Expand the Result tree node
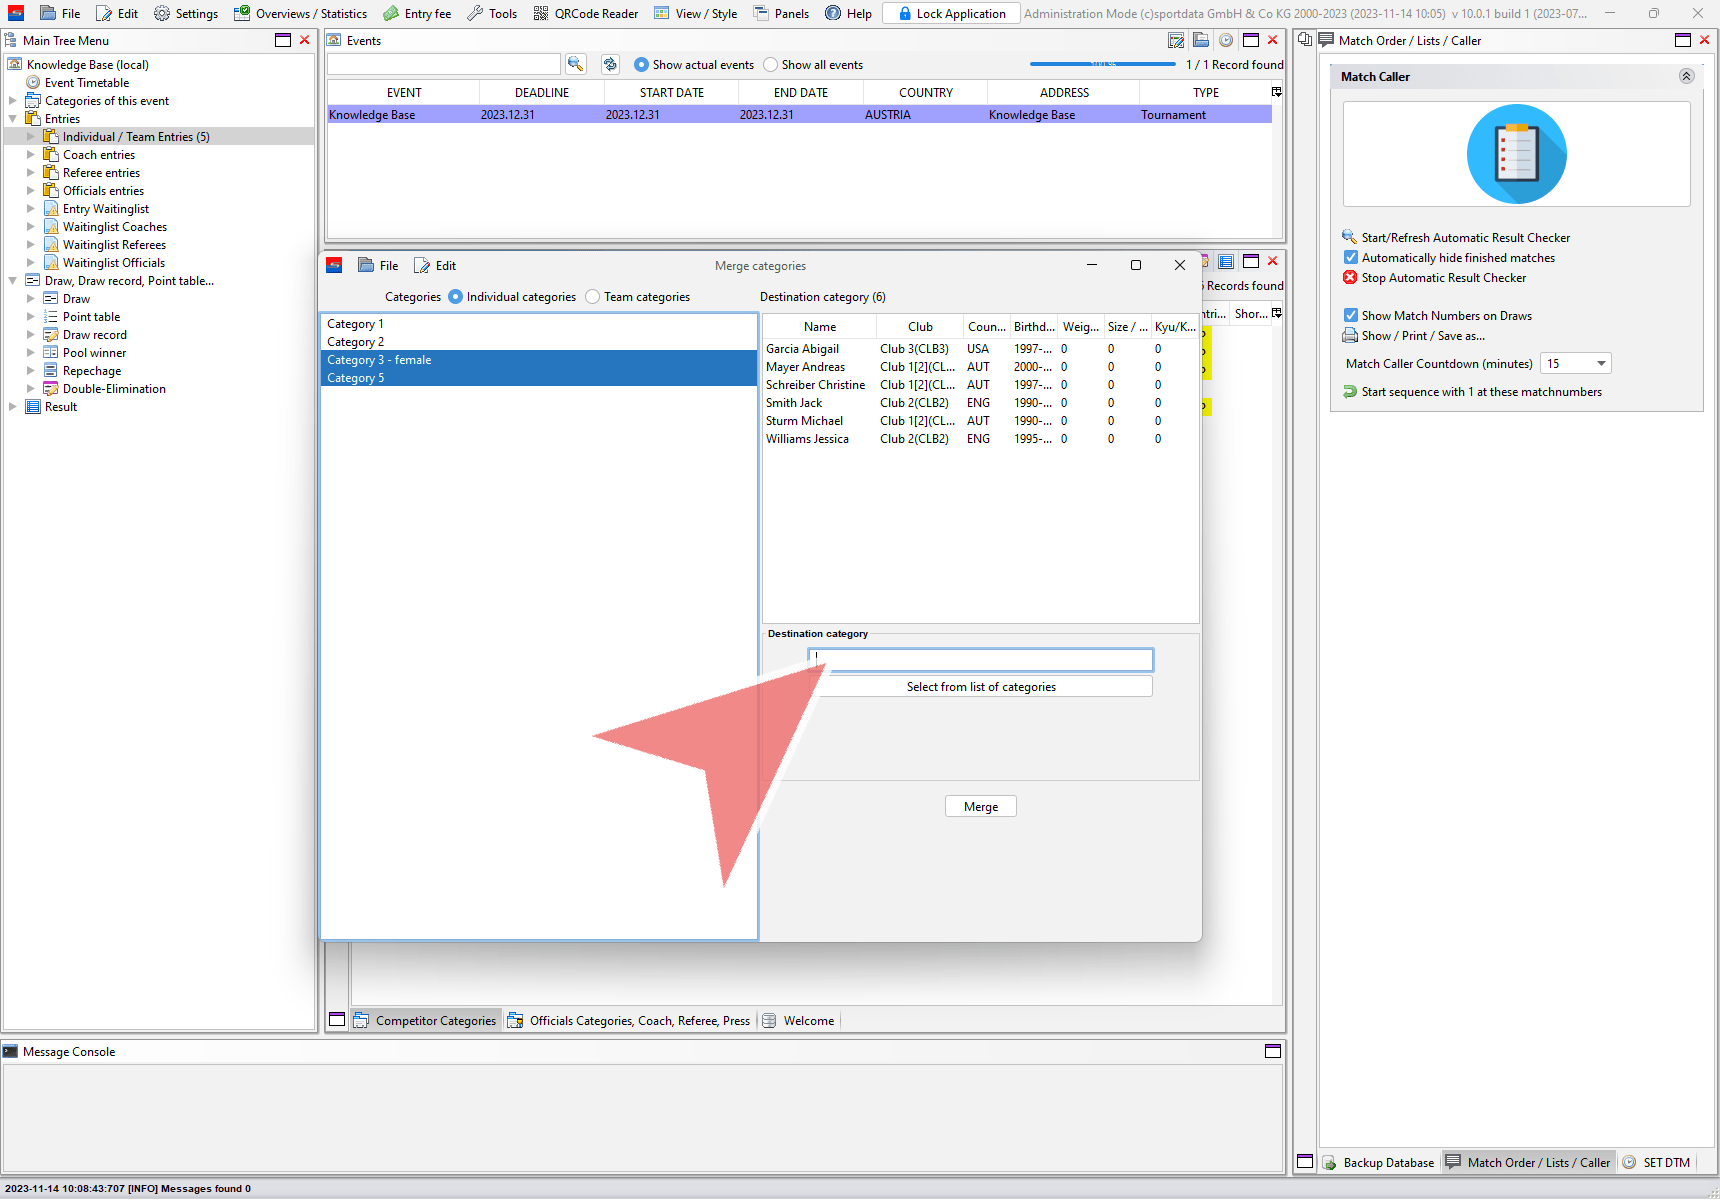Viewport: 1720px width, 1200px height. [12, 407]
